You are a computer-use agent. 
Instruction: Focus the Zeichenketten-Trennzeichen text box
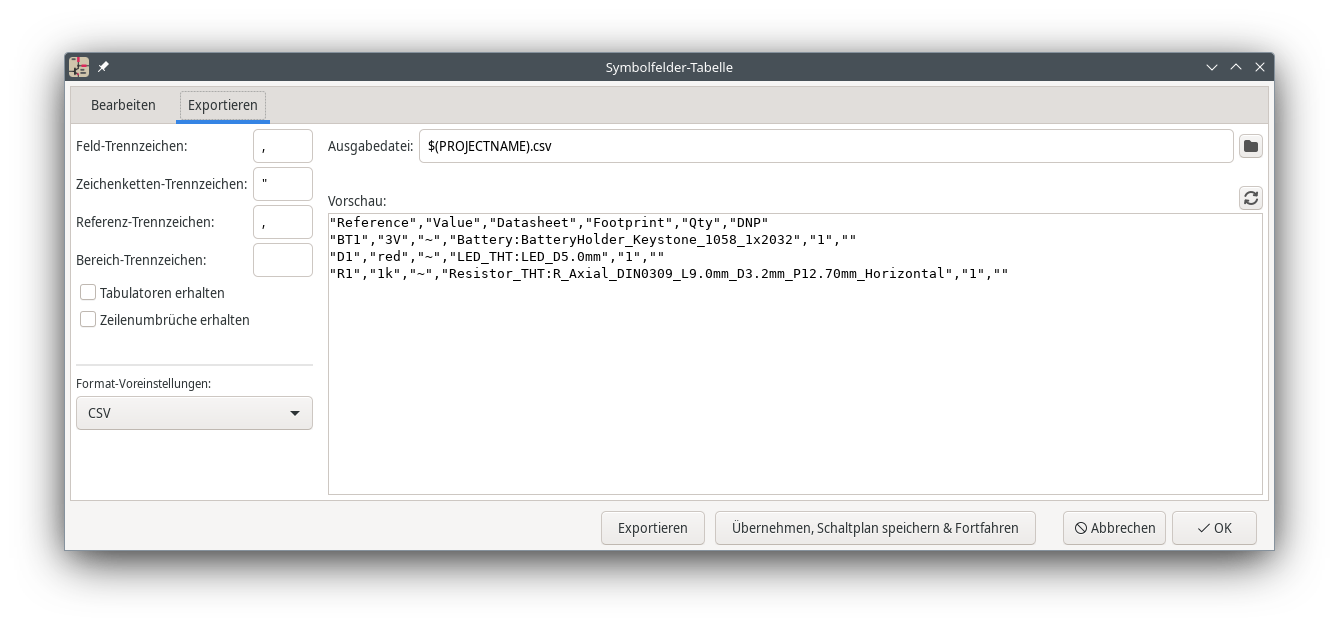point(283,184)
